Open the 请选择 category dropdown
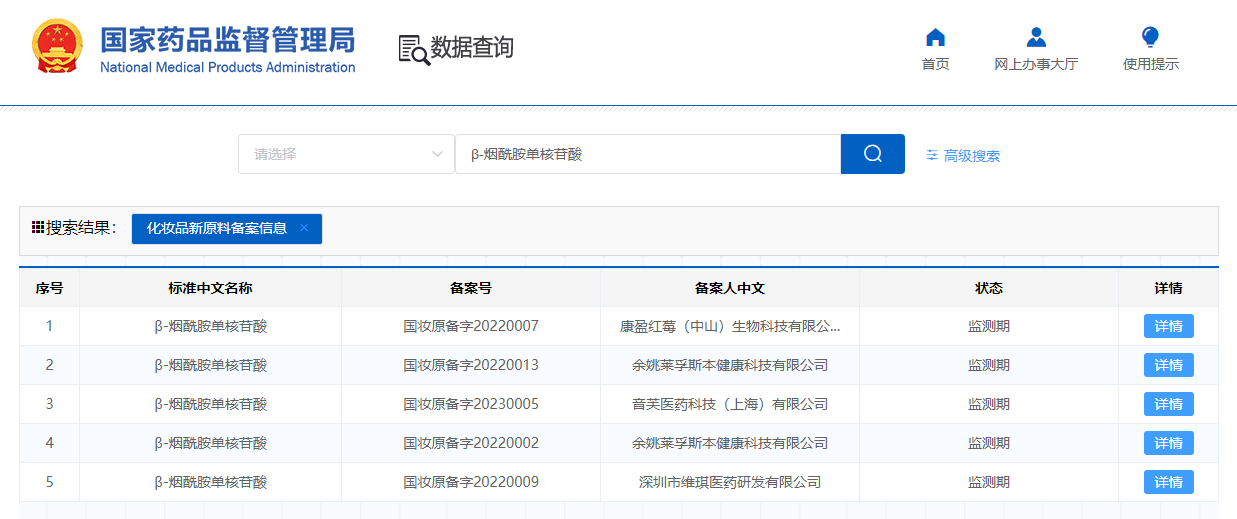Viewport: 1237px width, 519px height. (x=346, y=154)
